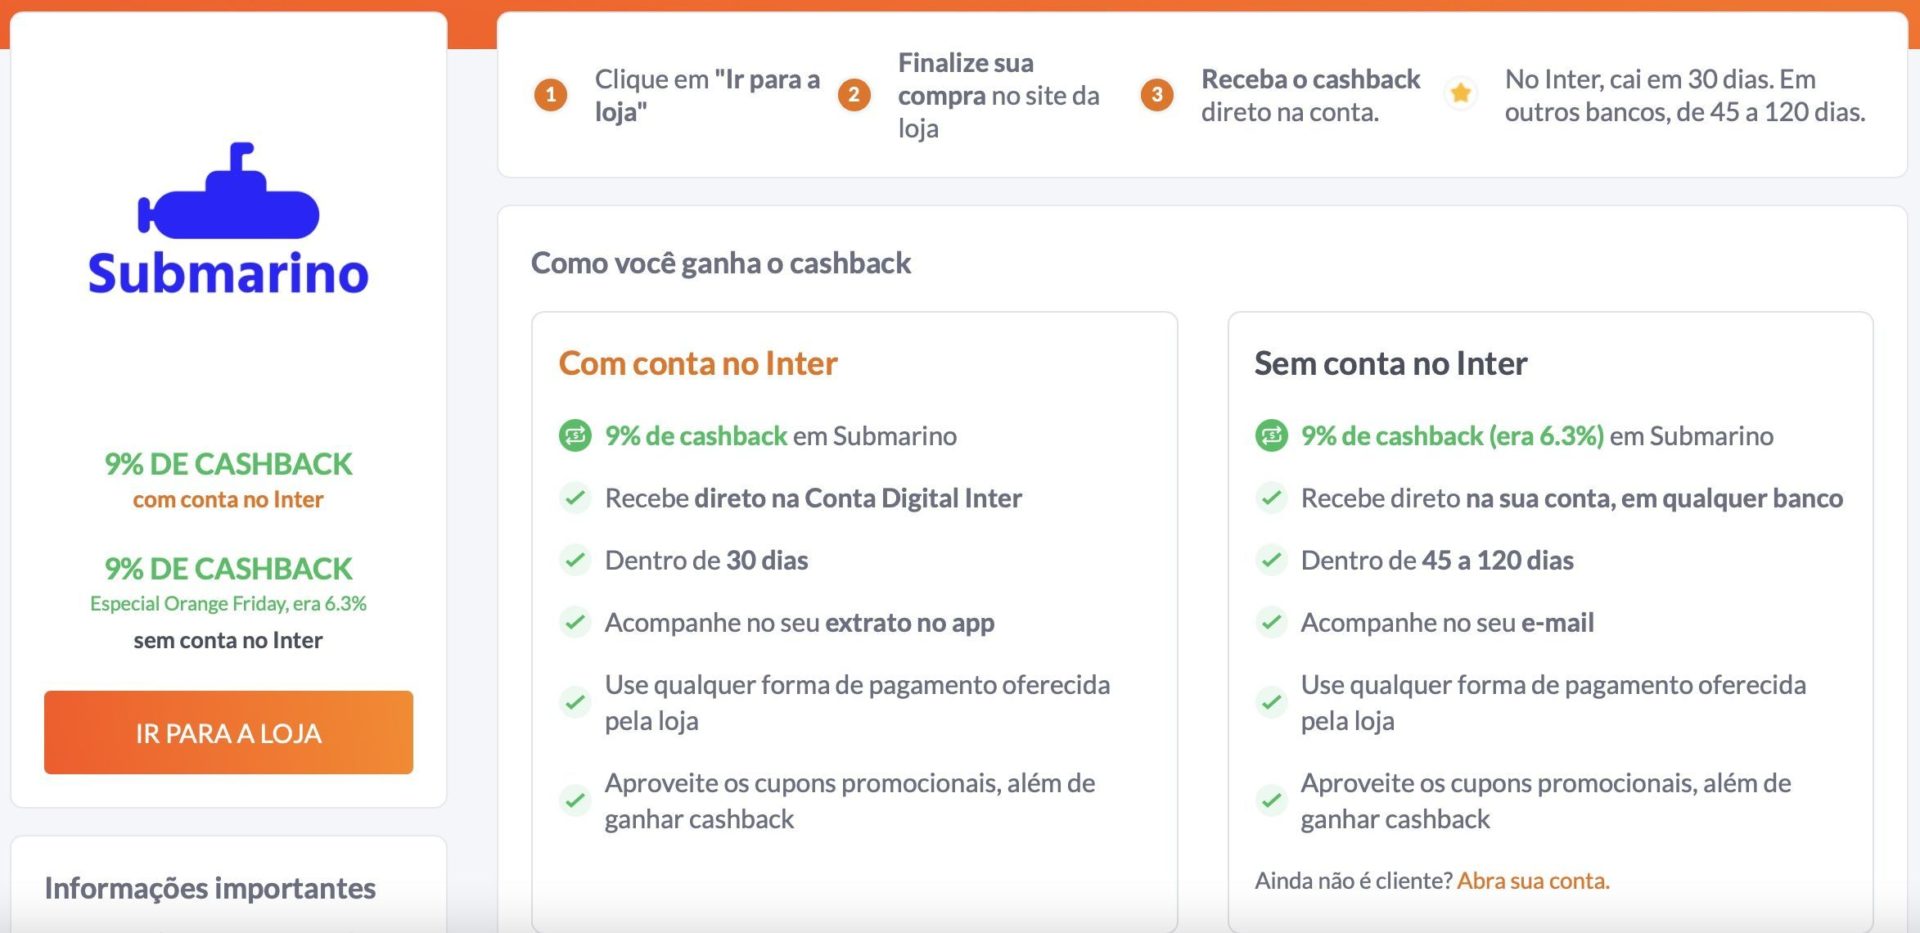Click checkmark beside Acompanhe no seu e-mail
1920x933 pixels.
click(1271, 622)
